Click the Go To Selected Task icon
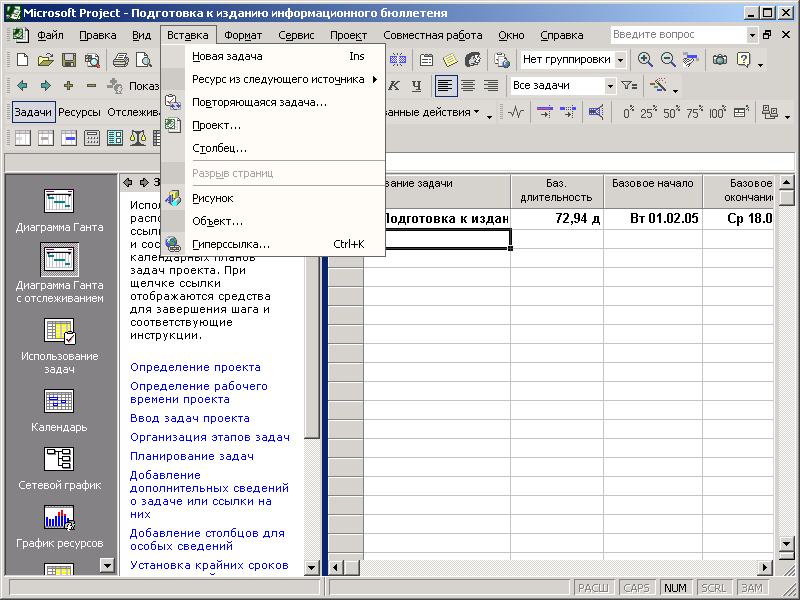The width and height of the screenshot is (800, 600). tap(691, 60)
